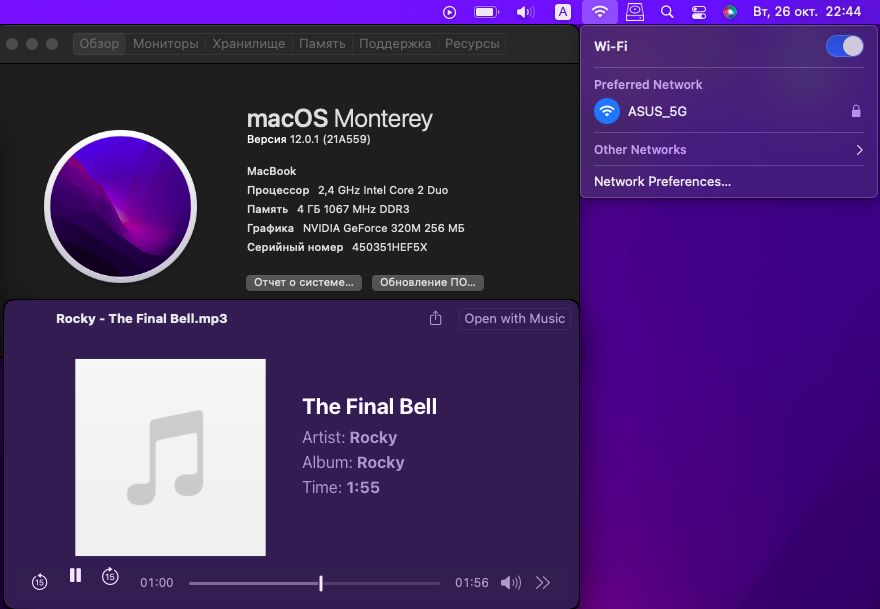
Task: Click Отчет о системе... button
Action: [x=304, y=282]
